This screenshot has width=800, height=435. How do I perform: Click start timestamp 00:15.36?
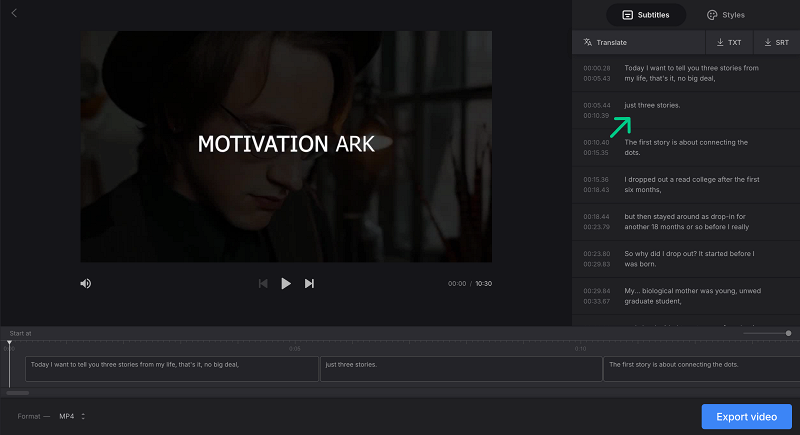coord(595,180)
